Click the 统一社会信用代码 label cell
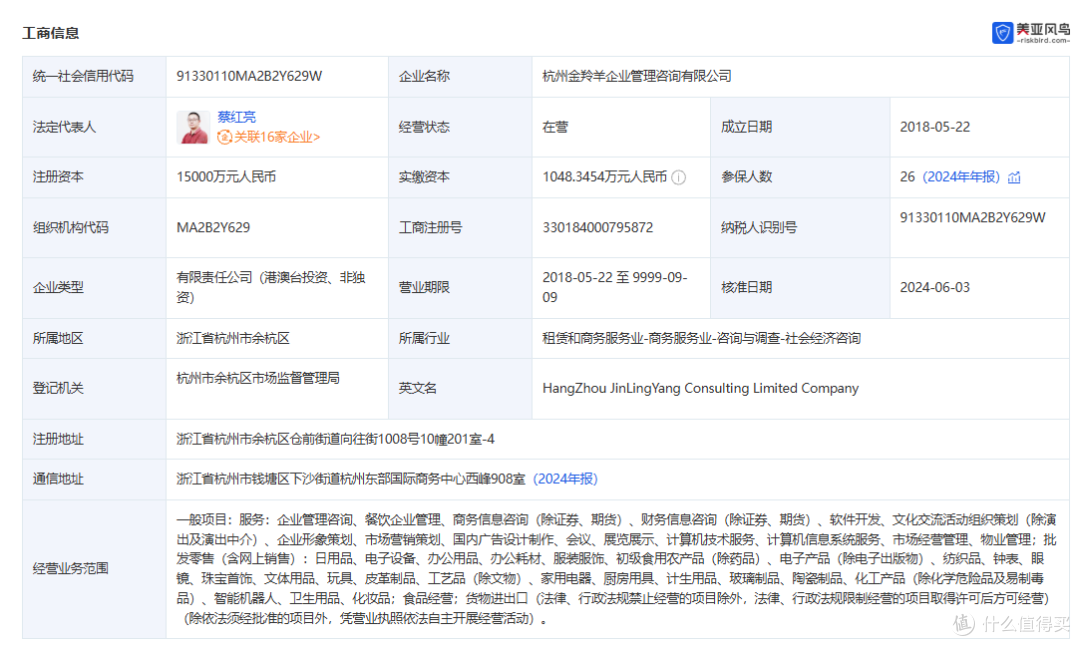The height and width of the screenshot is (646, 1080). tap(94, 76)
